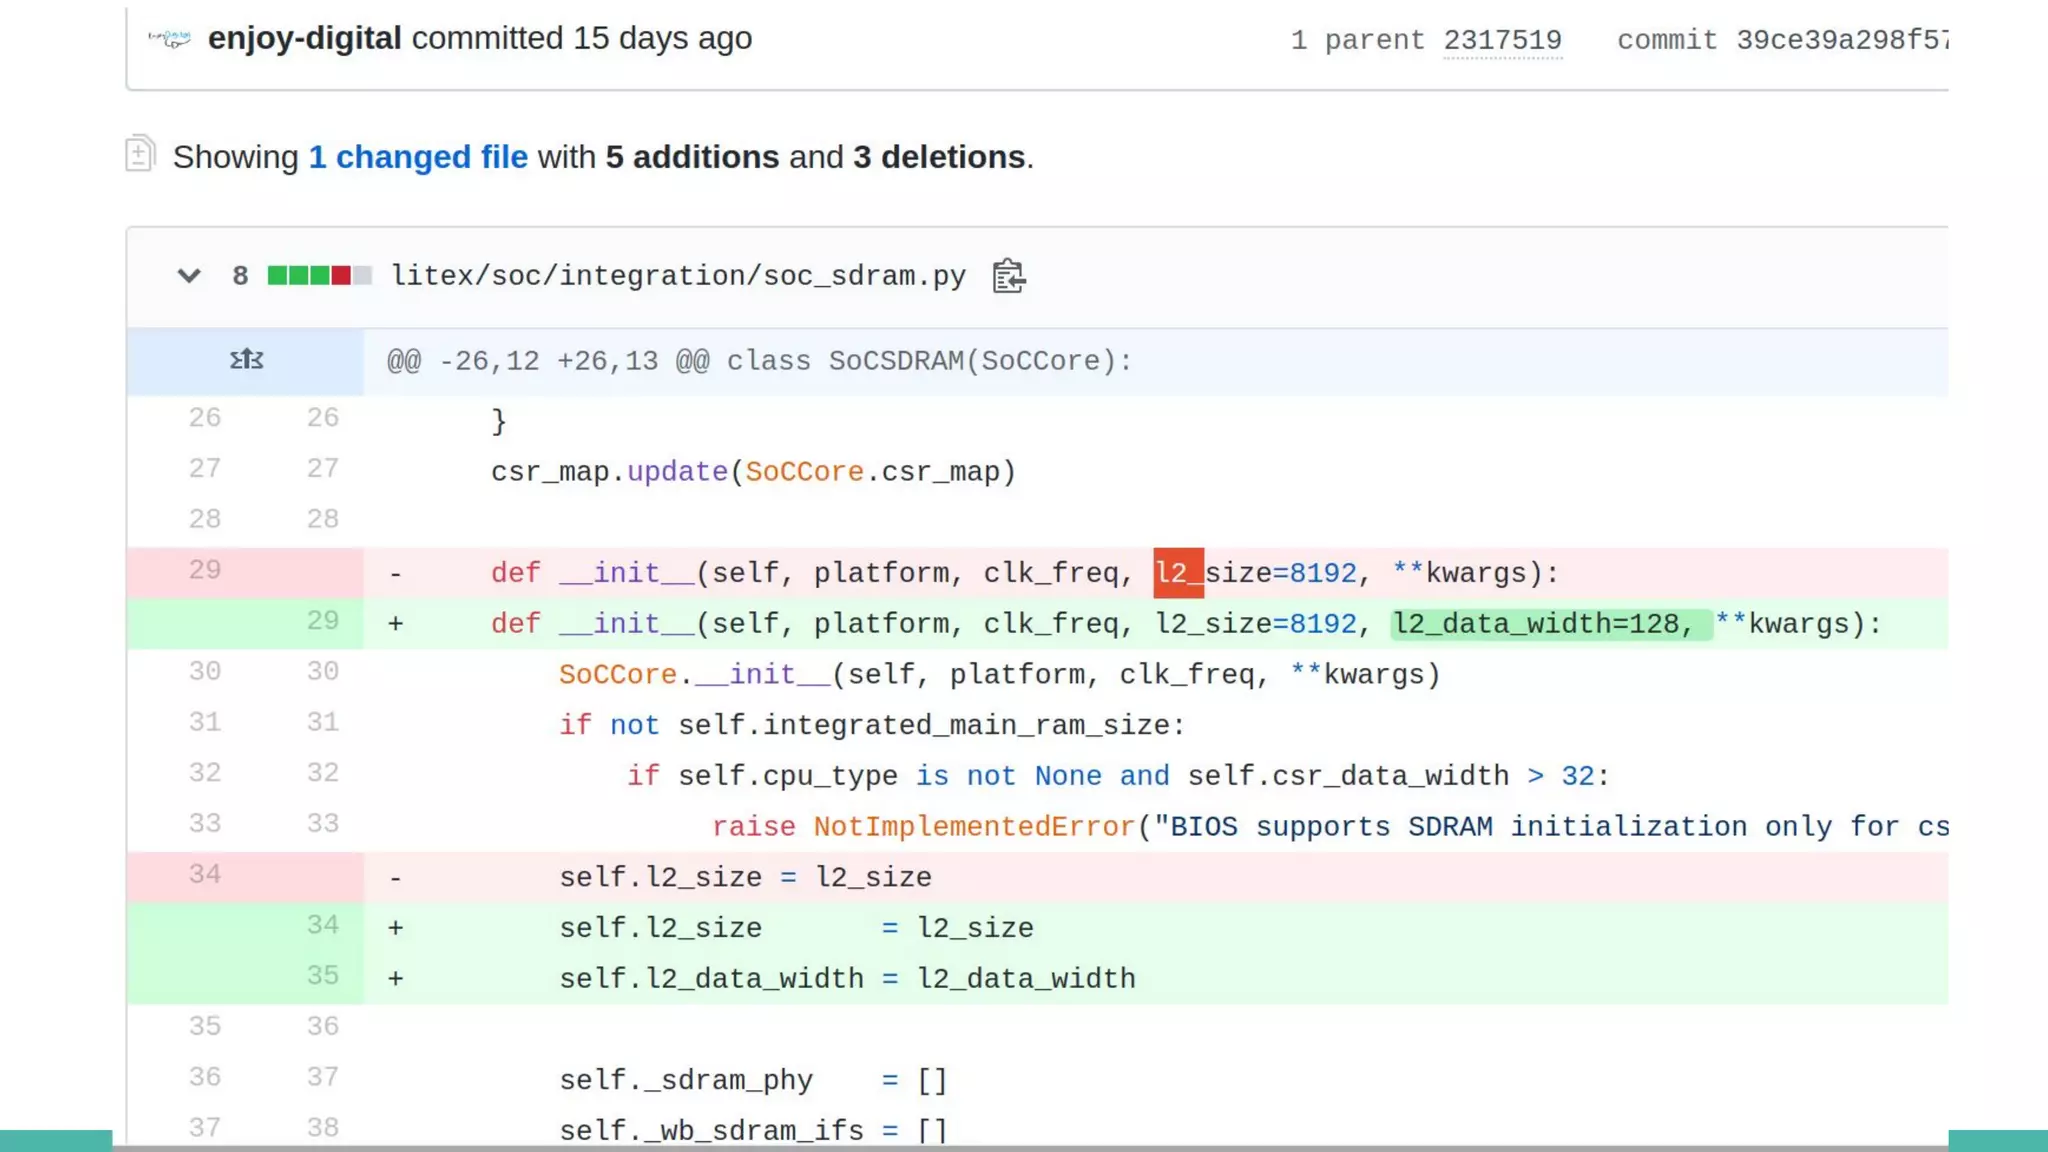Click the diffstat colored blocks
Viewport: 2048px width, 1152px height.
(x=319, y=275)
